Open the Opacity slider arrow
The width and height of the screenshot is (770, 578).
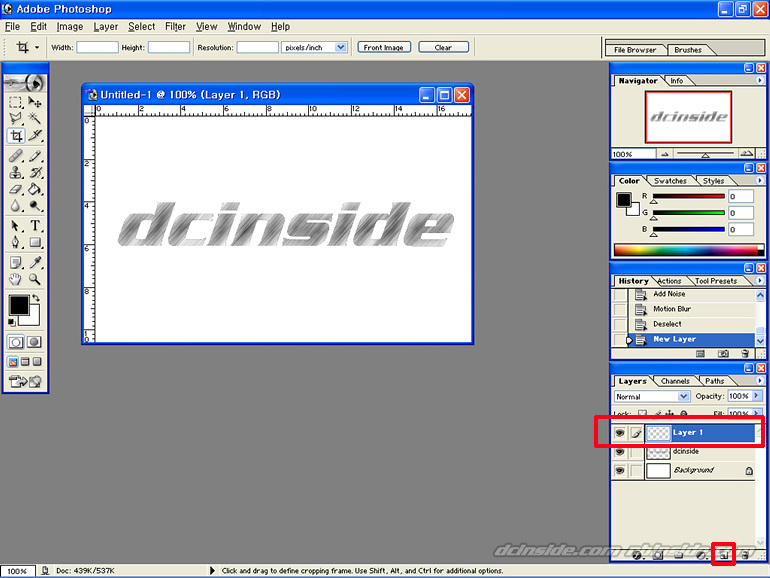(x=756, y=396)
